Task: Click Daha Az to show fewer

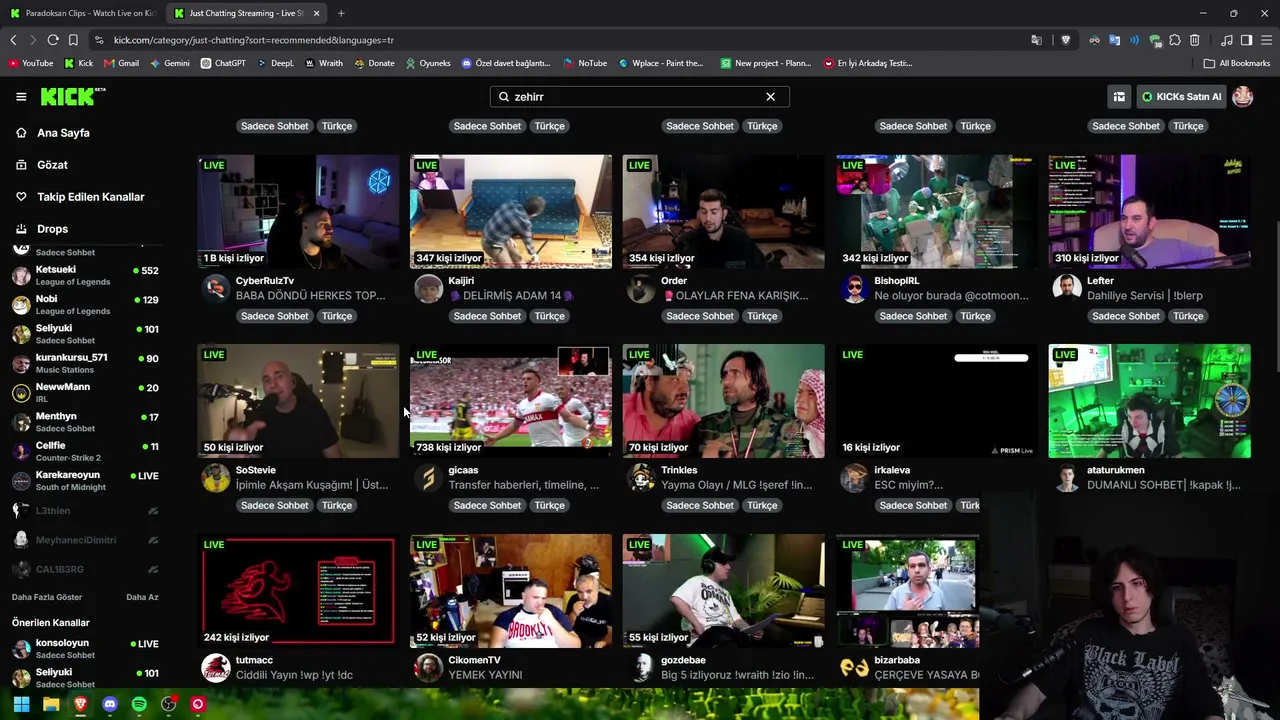Action: coord(142,597)
